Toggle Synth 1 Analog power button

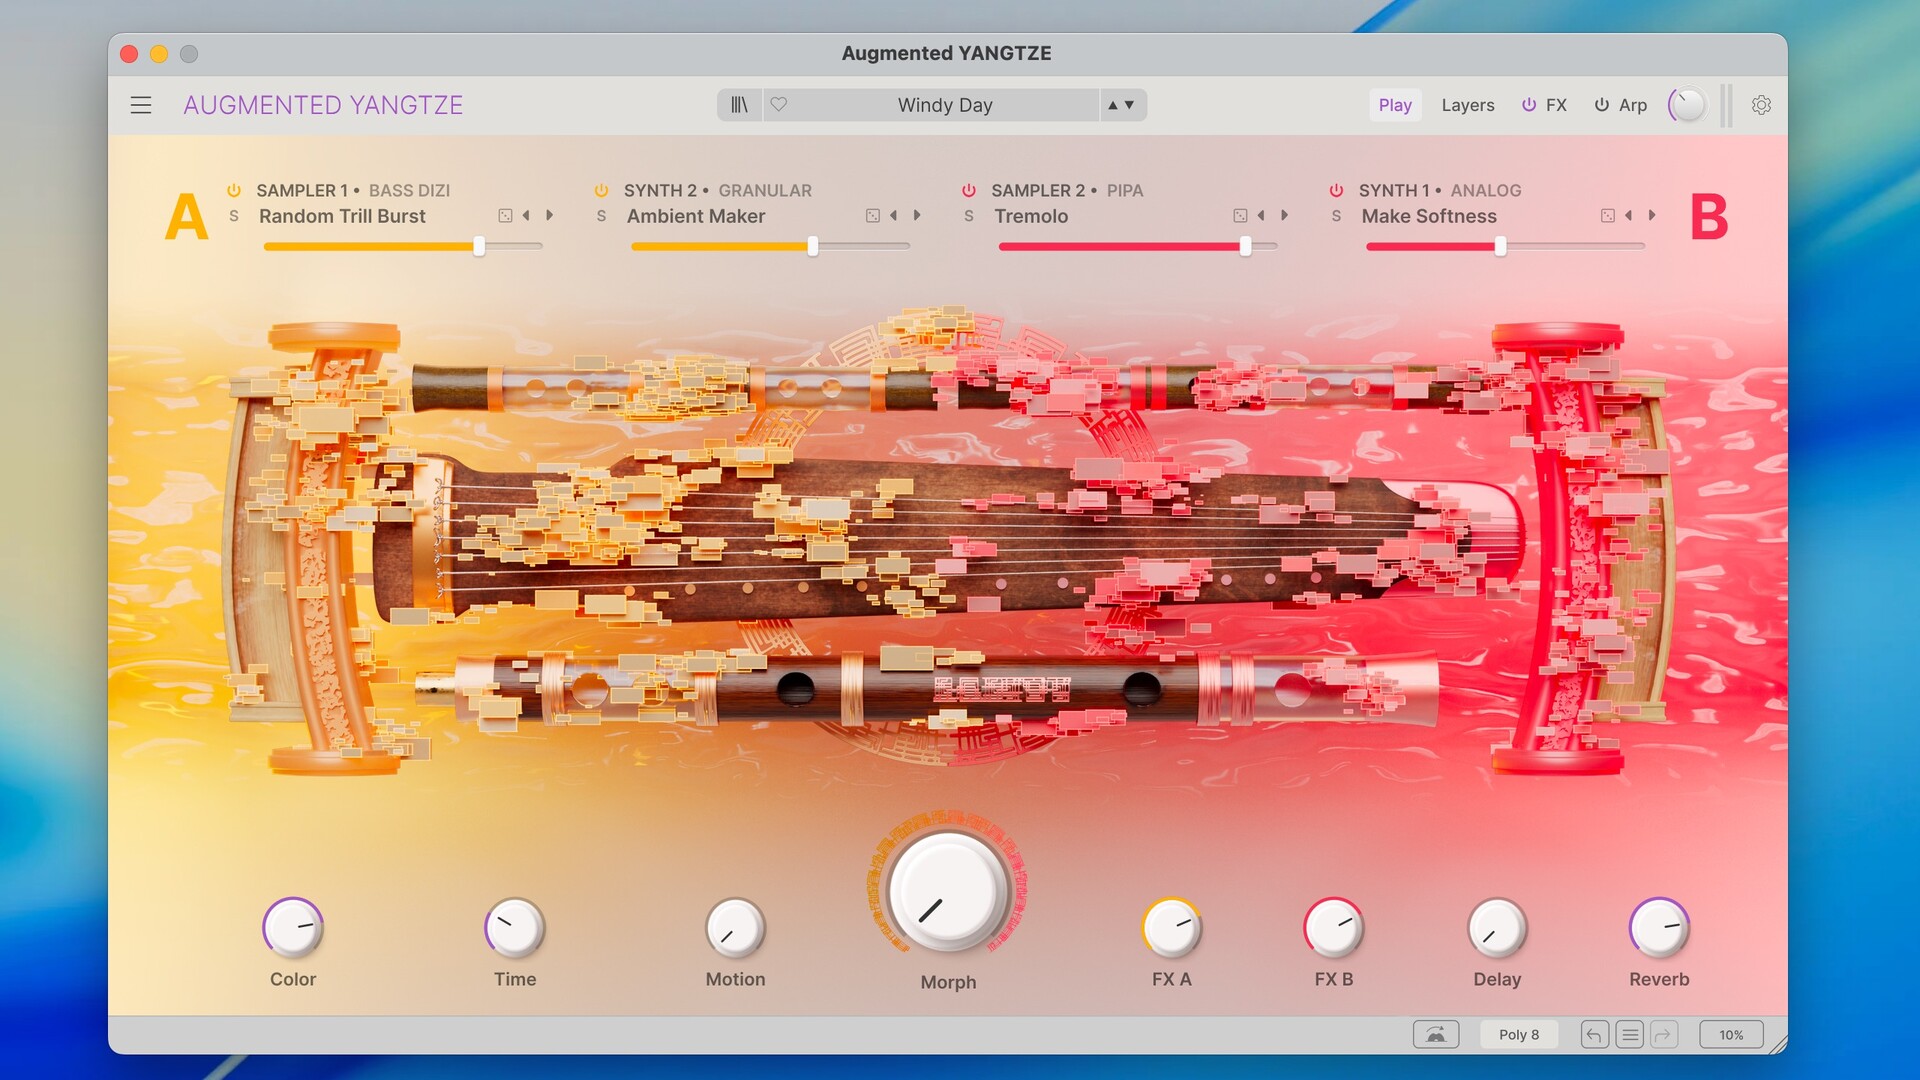1336,190
